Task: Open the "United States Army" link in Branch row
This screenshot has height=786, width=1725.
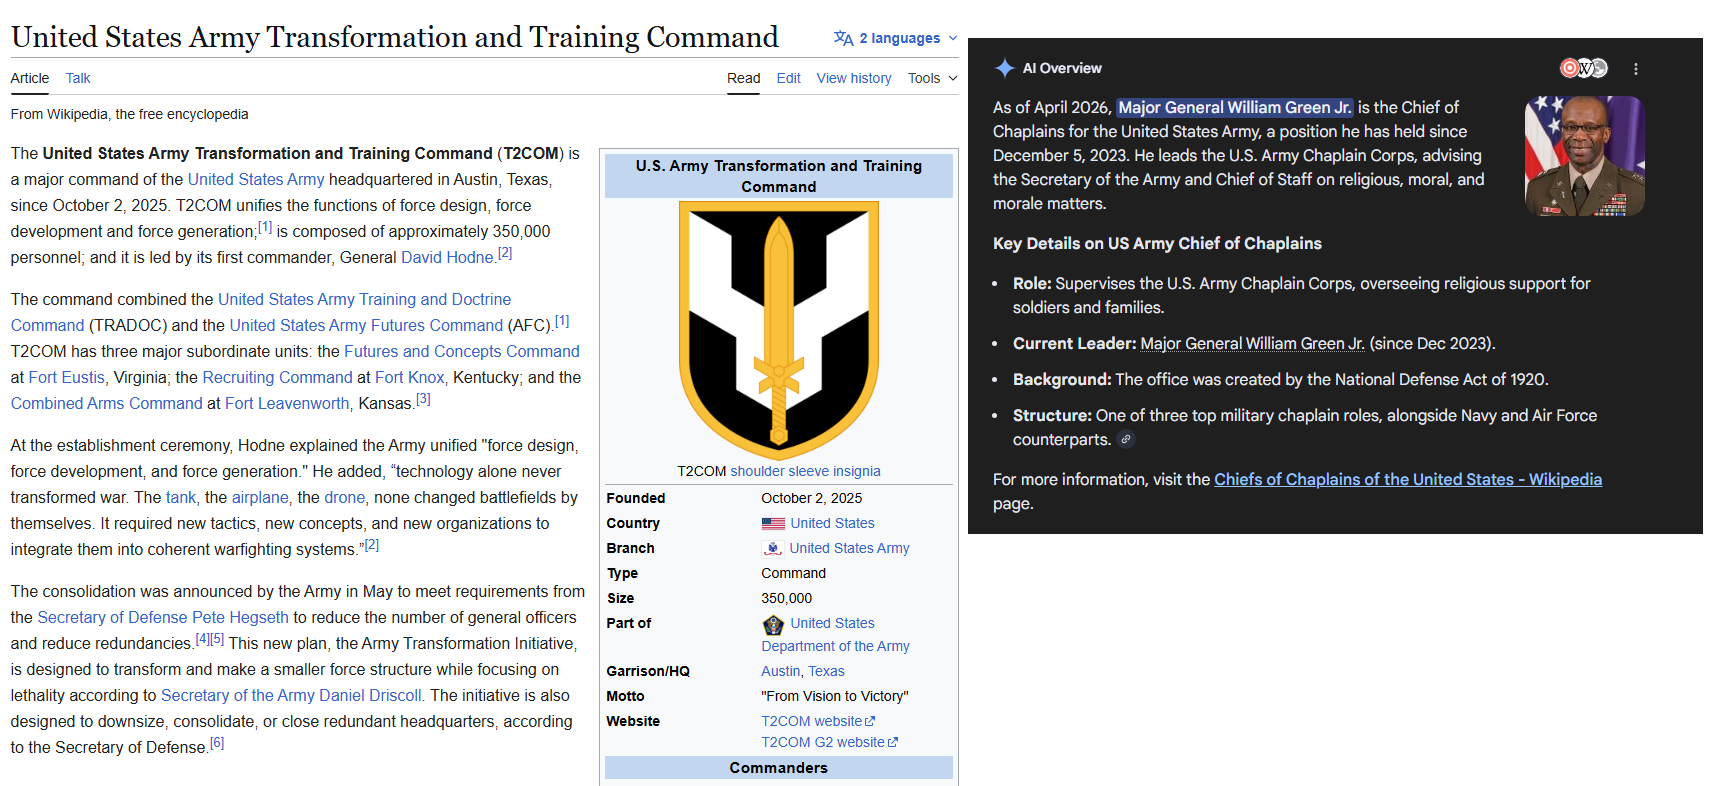Action: [850, 548]
